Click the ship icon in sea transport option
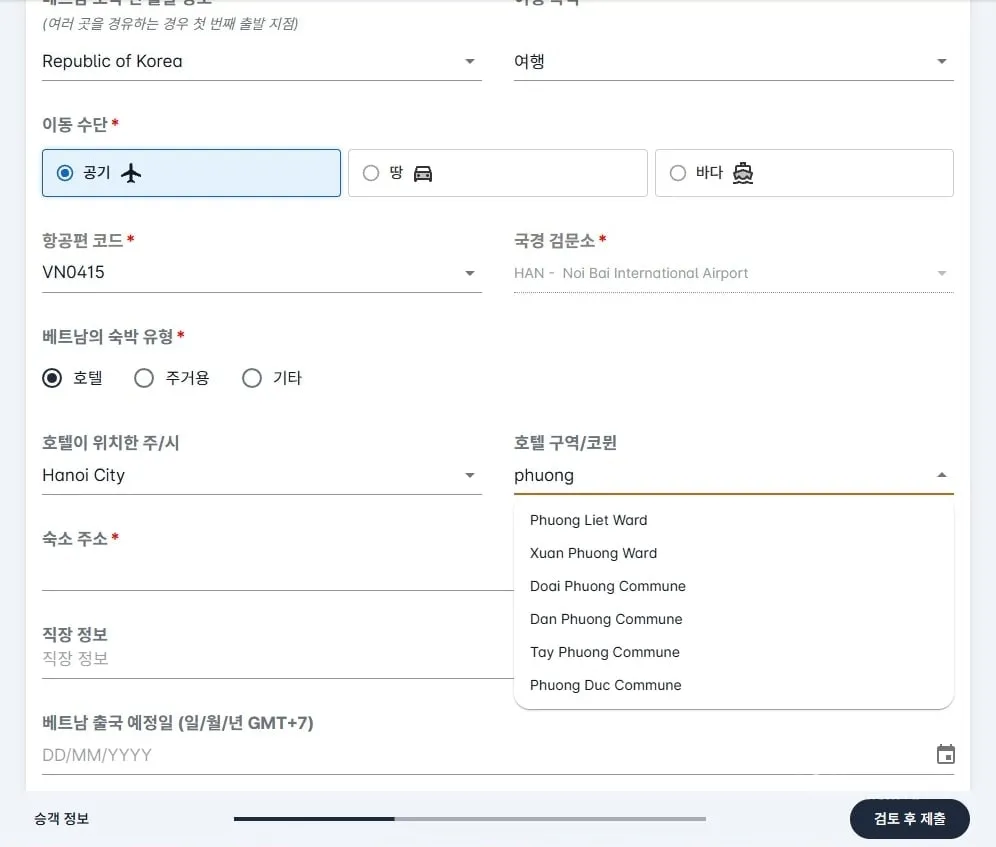This screenshot has width=996, height=847. [x=743, y=173]
